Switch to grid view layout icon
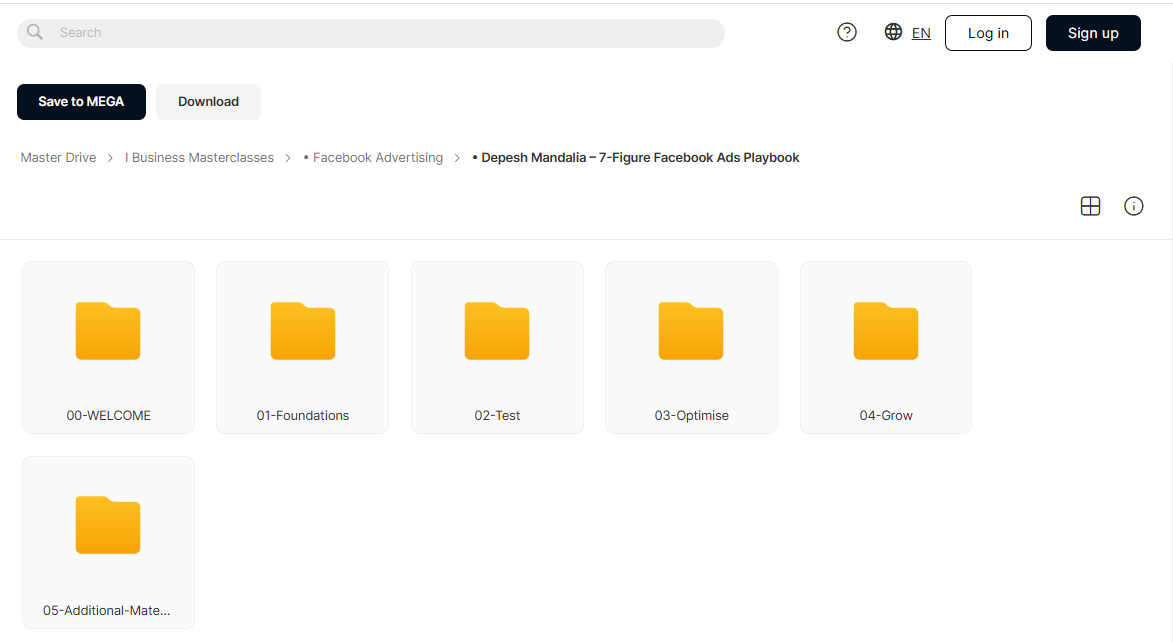The height and width of the screenshot is (642, 1173). click(1091, 206)
